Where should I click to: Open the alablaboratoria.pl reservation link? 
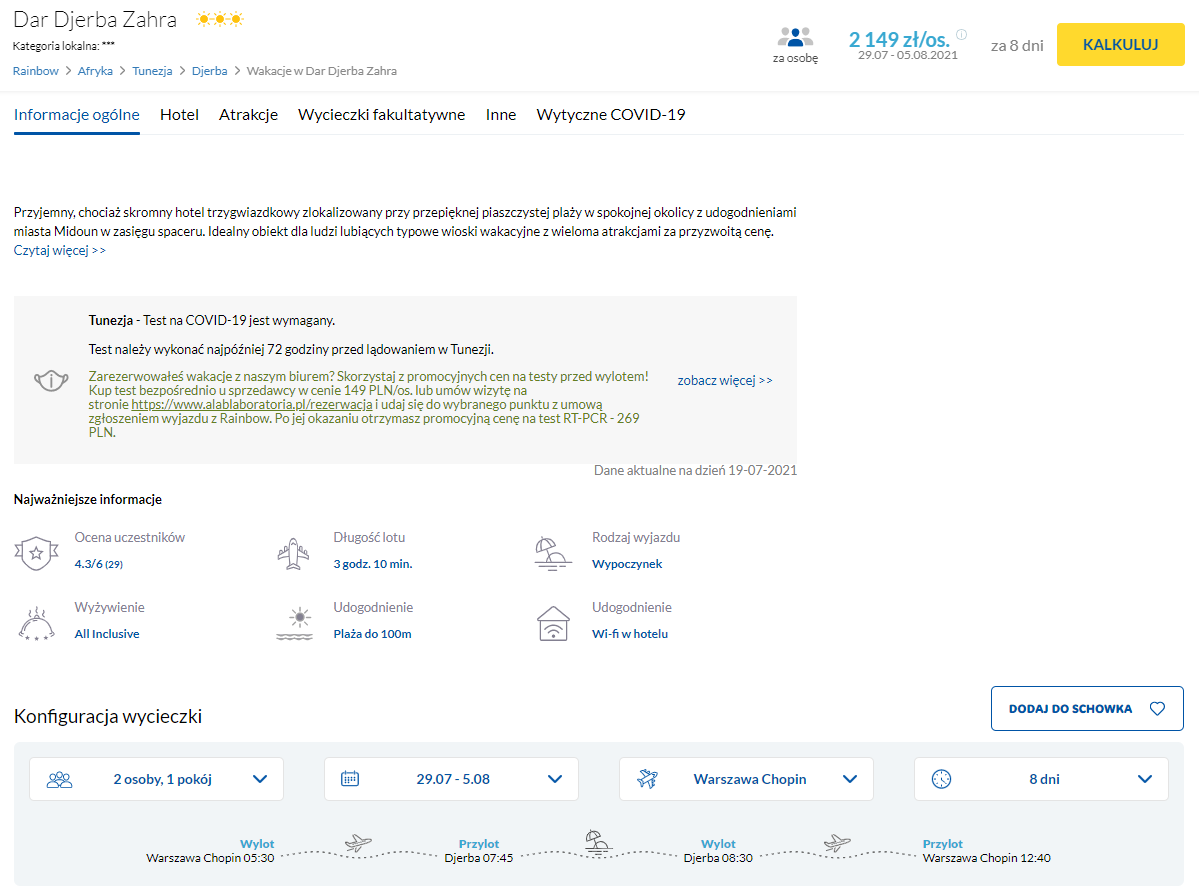click(x=252, y=405)
